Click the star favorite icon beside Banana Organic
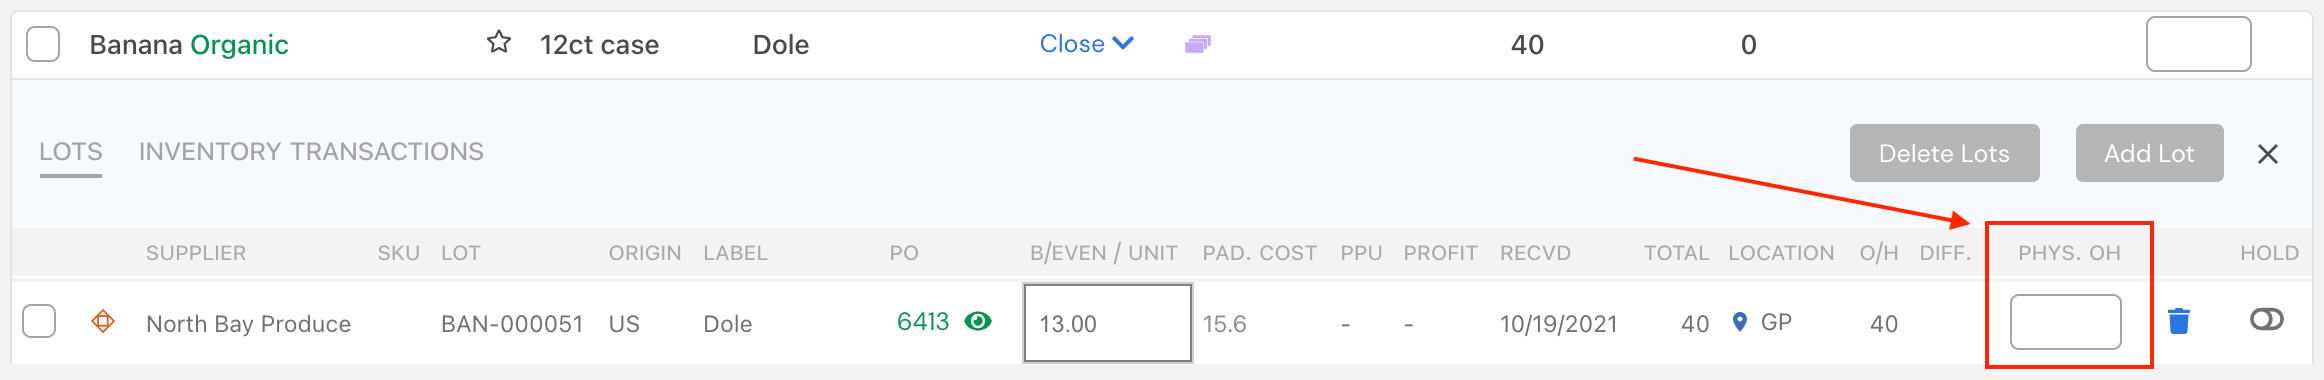This screenshot has width=2324, height=380. pos(498,42)
